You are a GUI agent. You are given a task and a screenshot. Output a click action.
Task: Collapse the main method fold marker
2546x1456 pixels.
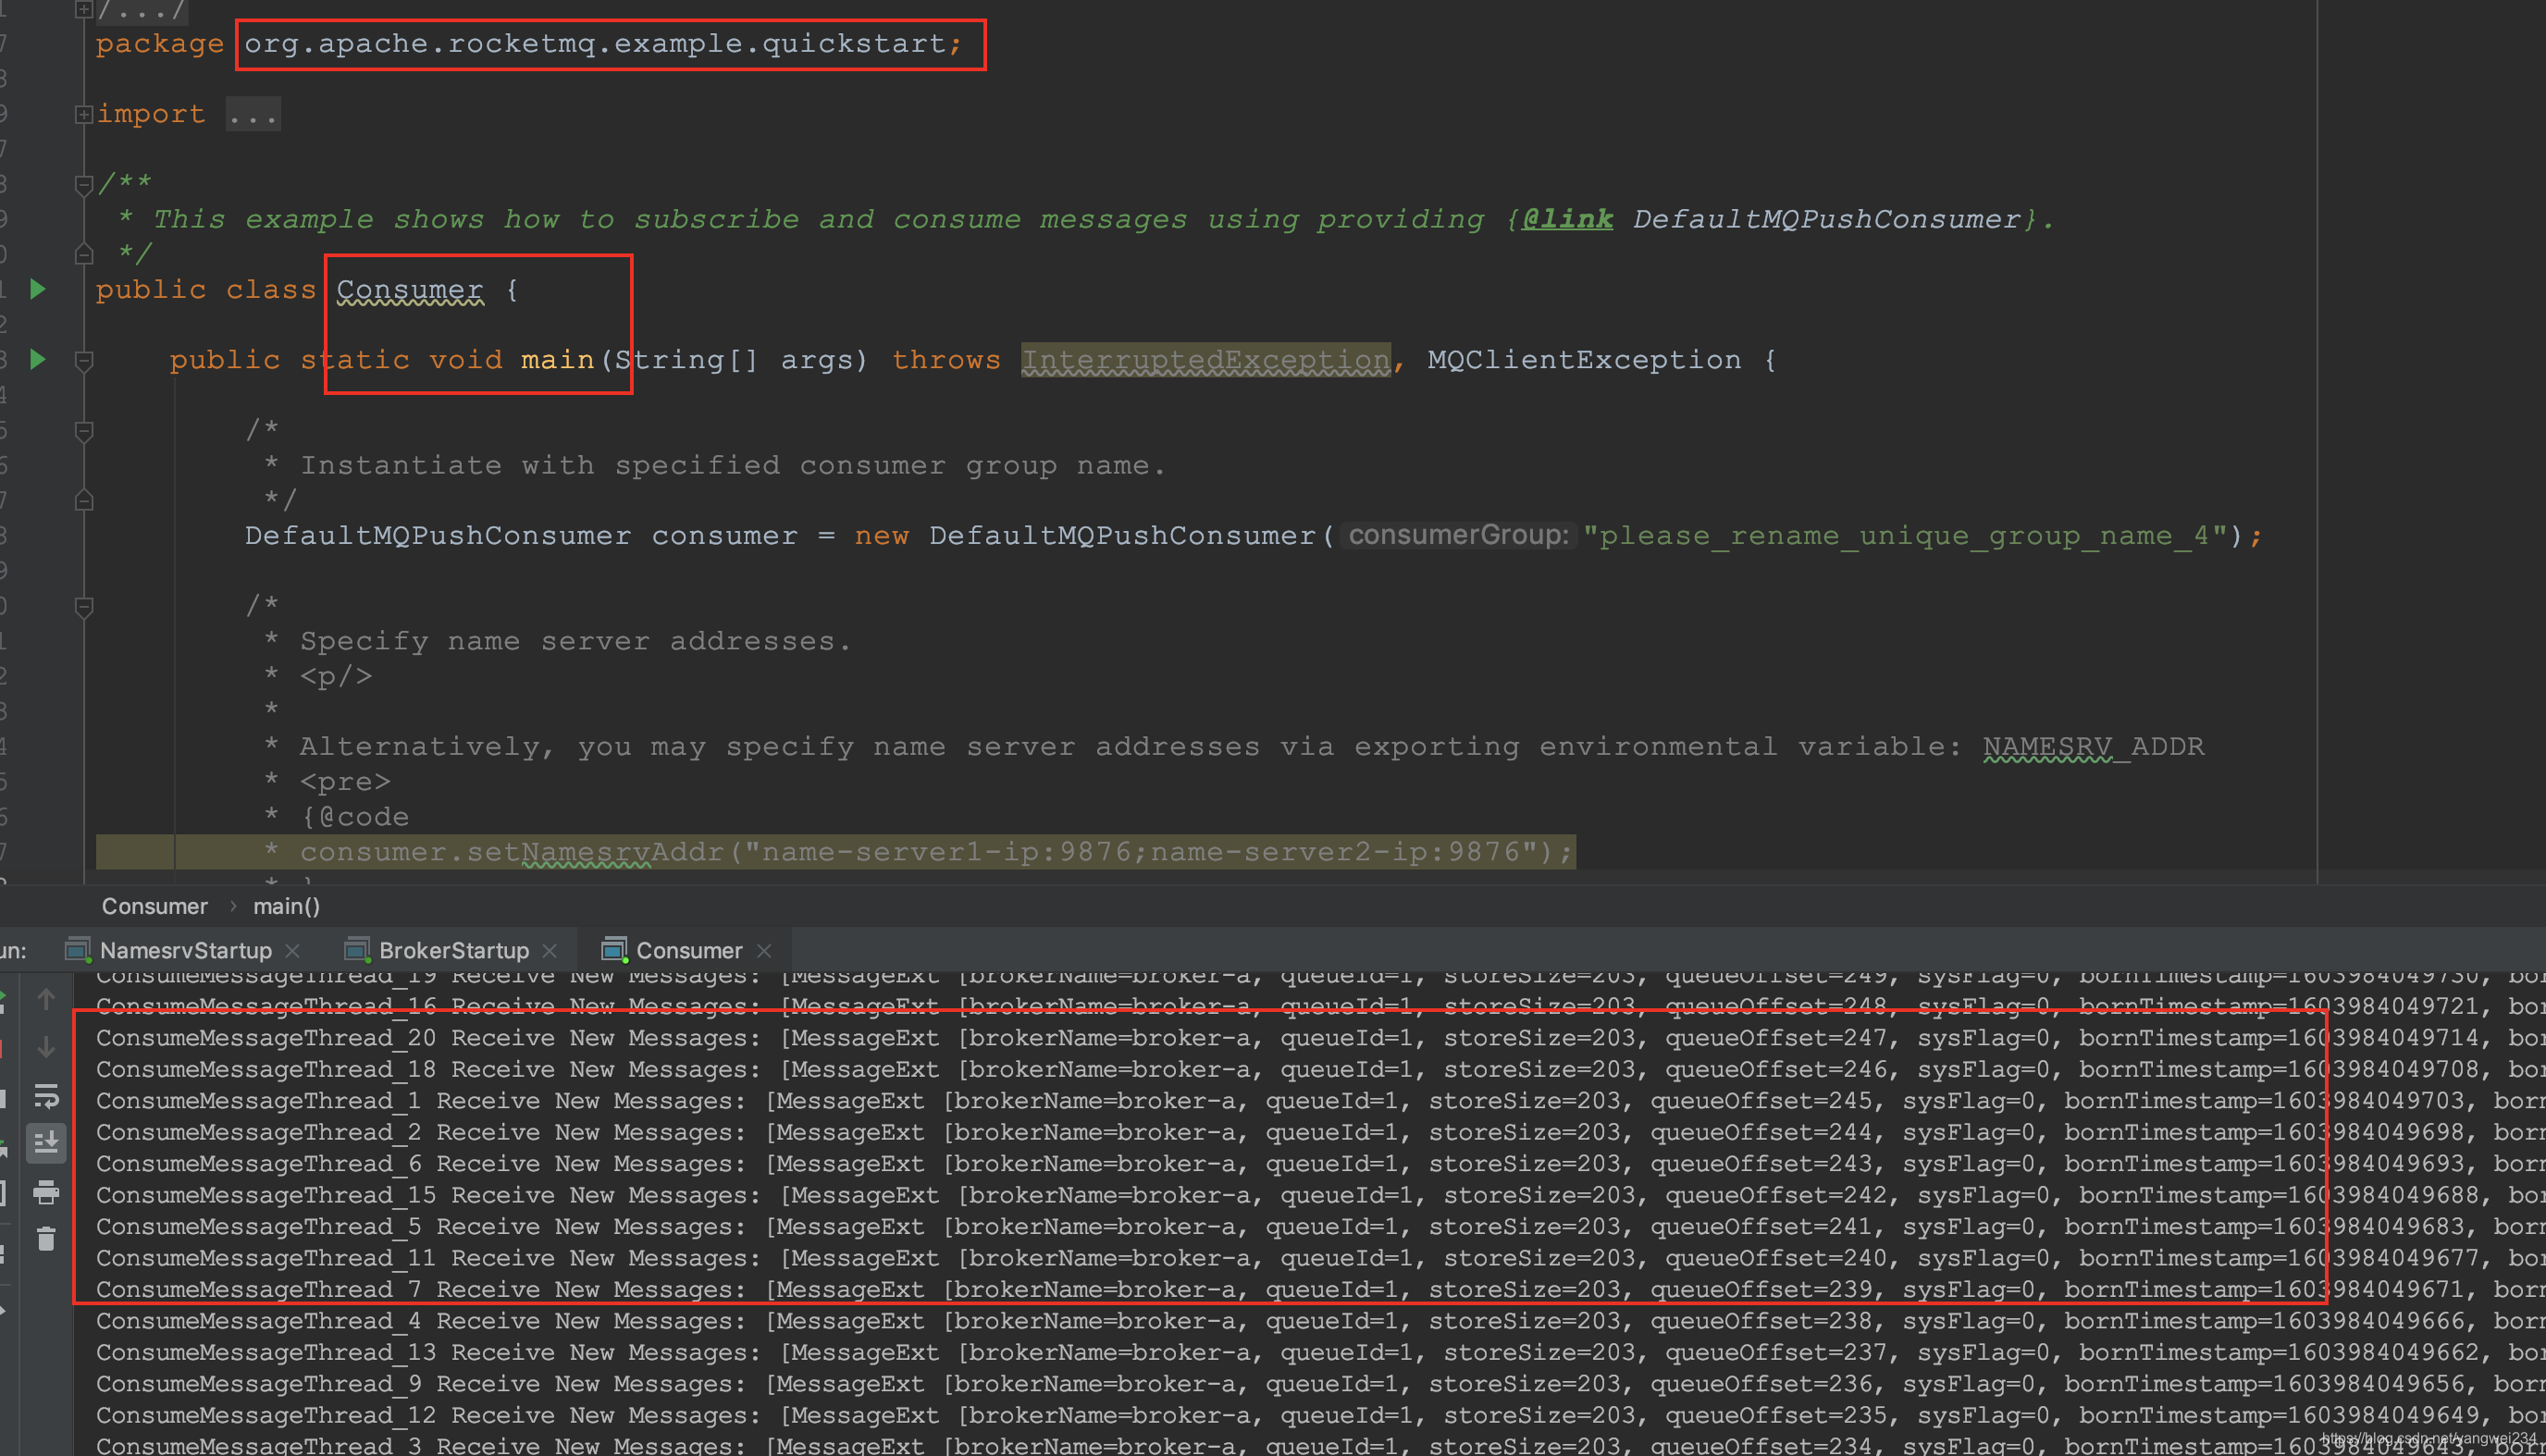click(84, 361)
